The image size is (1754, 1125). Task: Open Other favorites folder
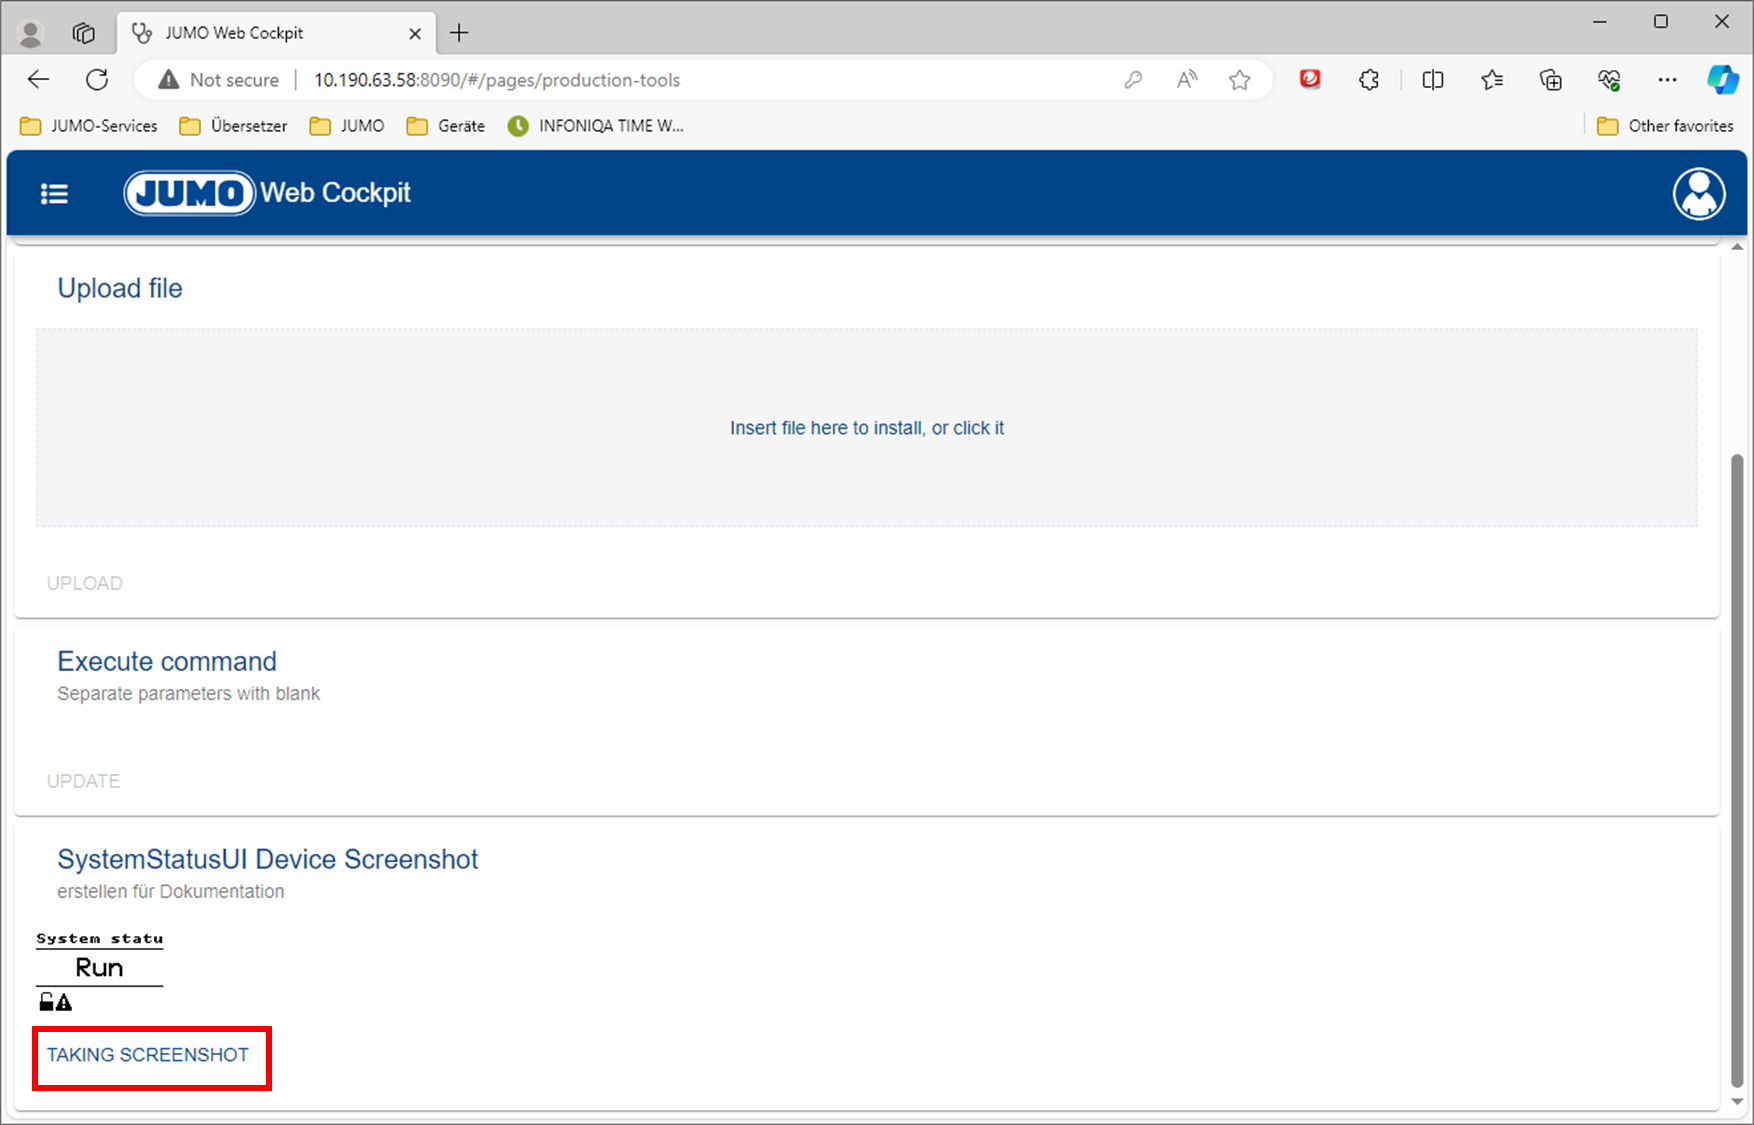click(1665, 126)
